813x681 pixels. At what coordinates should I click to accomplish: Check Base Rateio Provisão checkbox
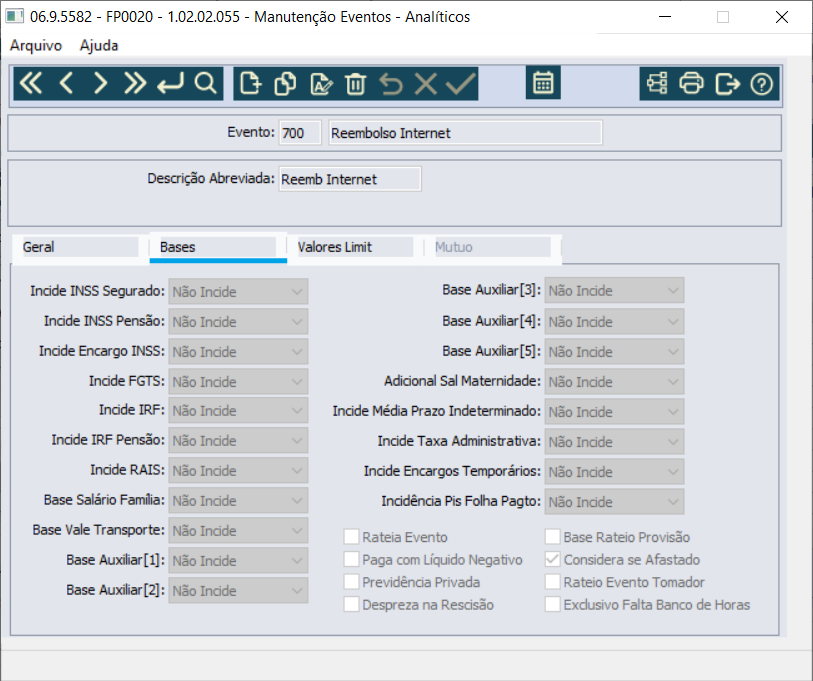point(553,536)
